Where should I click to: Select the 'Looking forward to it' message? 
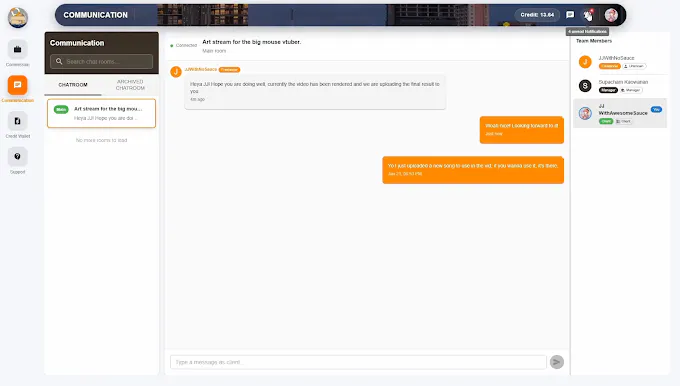point(522,130)
